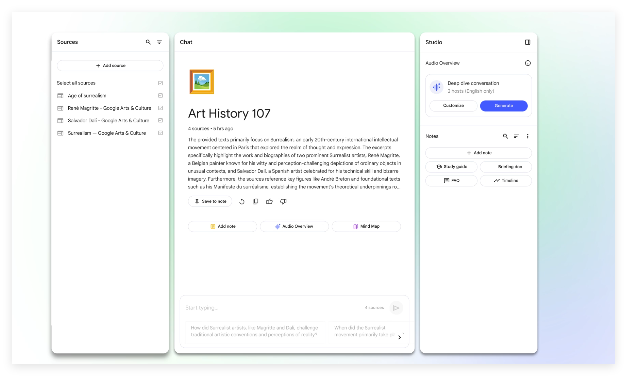Copy the summary with the copy icon
This screenshot has width=627, height=376.
point(256,202)
